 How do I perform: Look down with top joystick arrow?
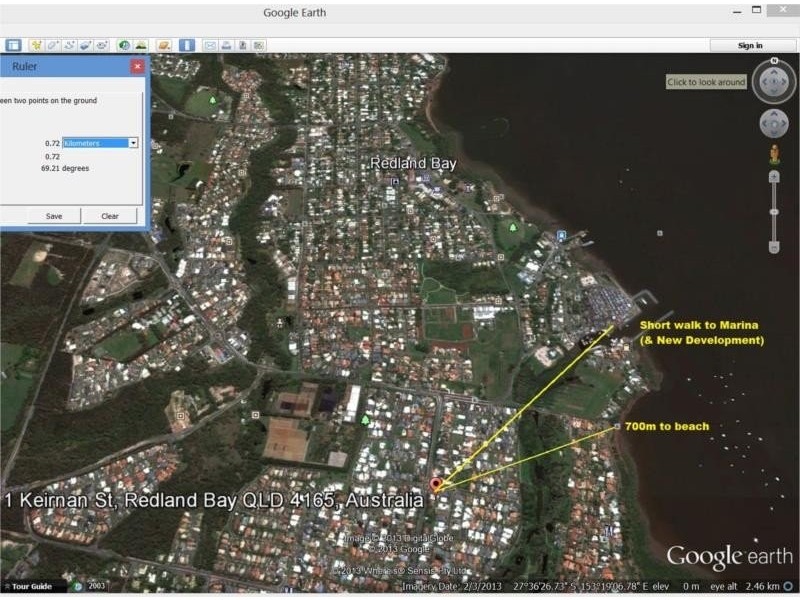[774, 91]
